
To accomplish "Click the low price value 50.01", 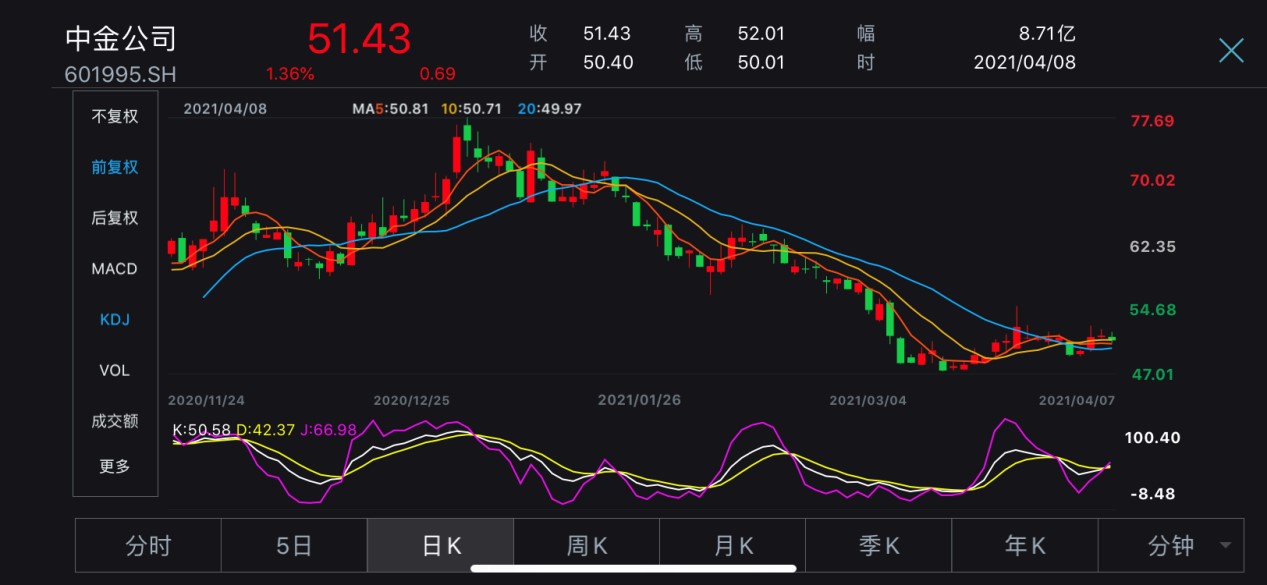I will pyautogui.click(x=761, y=63).
